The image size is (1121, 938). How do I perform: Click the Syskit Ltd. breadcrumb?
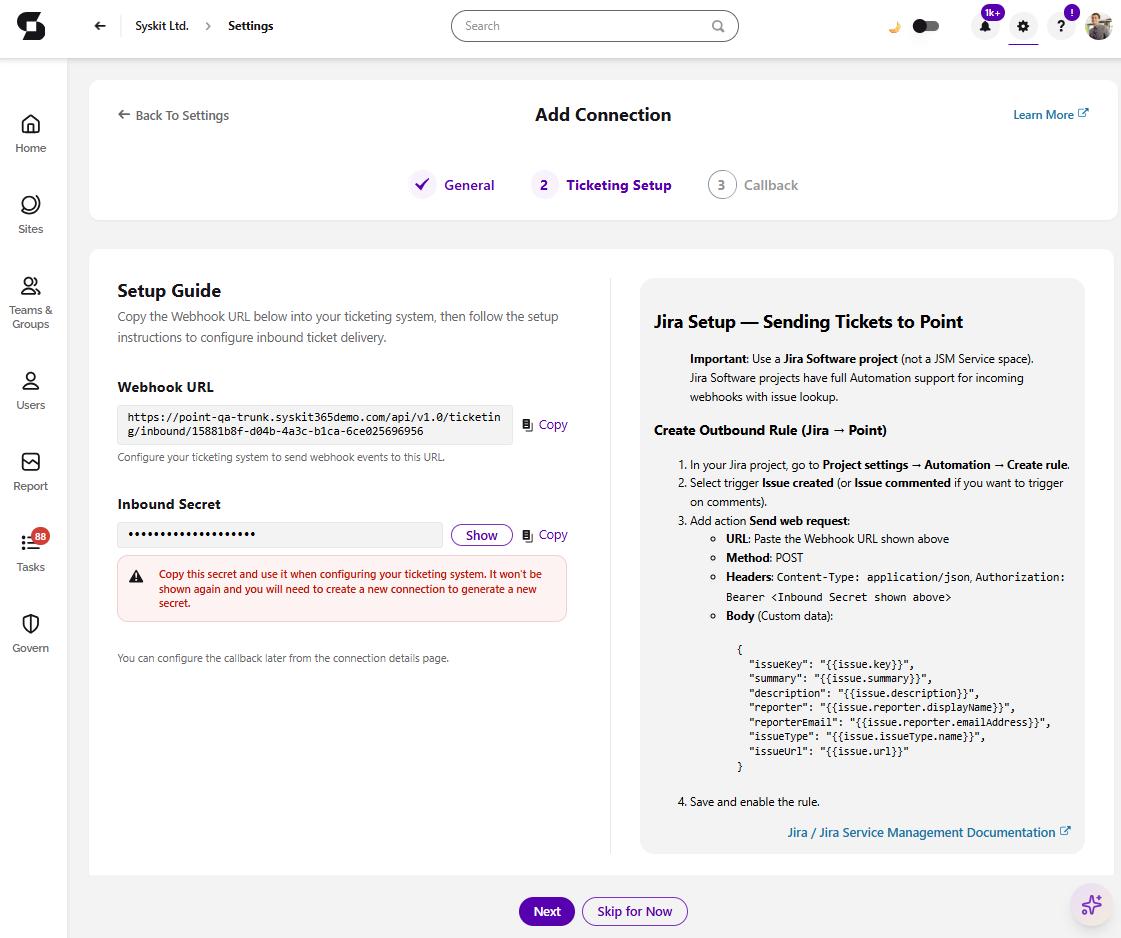(x=162, y=26)
